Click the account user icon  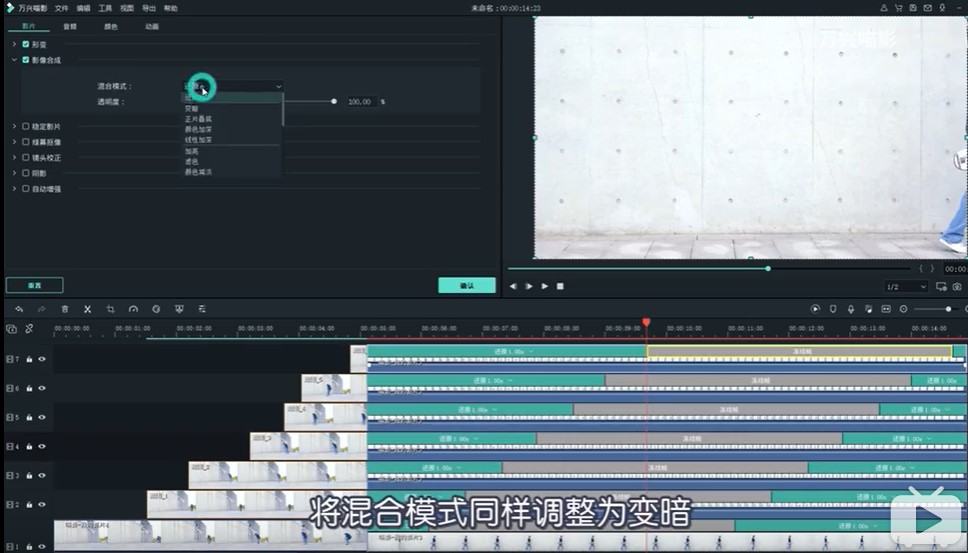(x=883, y=8)
